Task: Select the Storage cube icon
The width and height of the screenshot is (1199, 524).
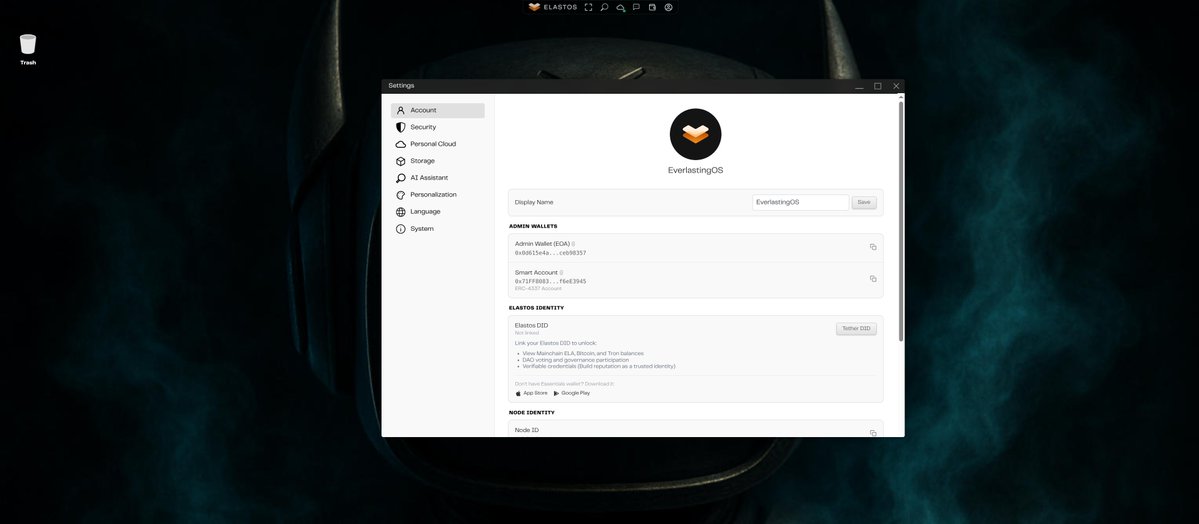Action: pos(401,161)
